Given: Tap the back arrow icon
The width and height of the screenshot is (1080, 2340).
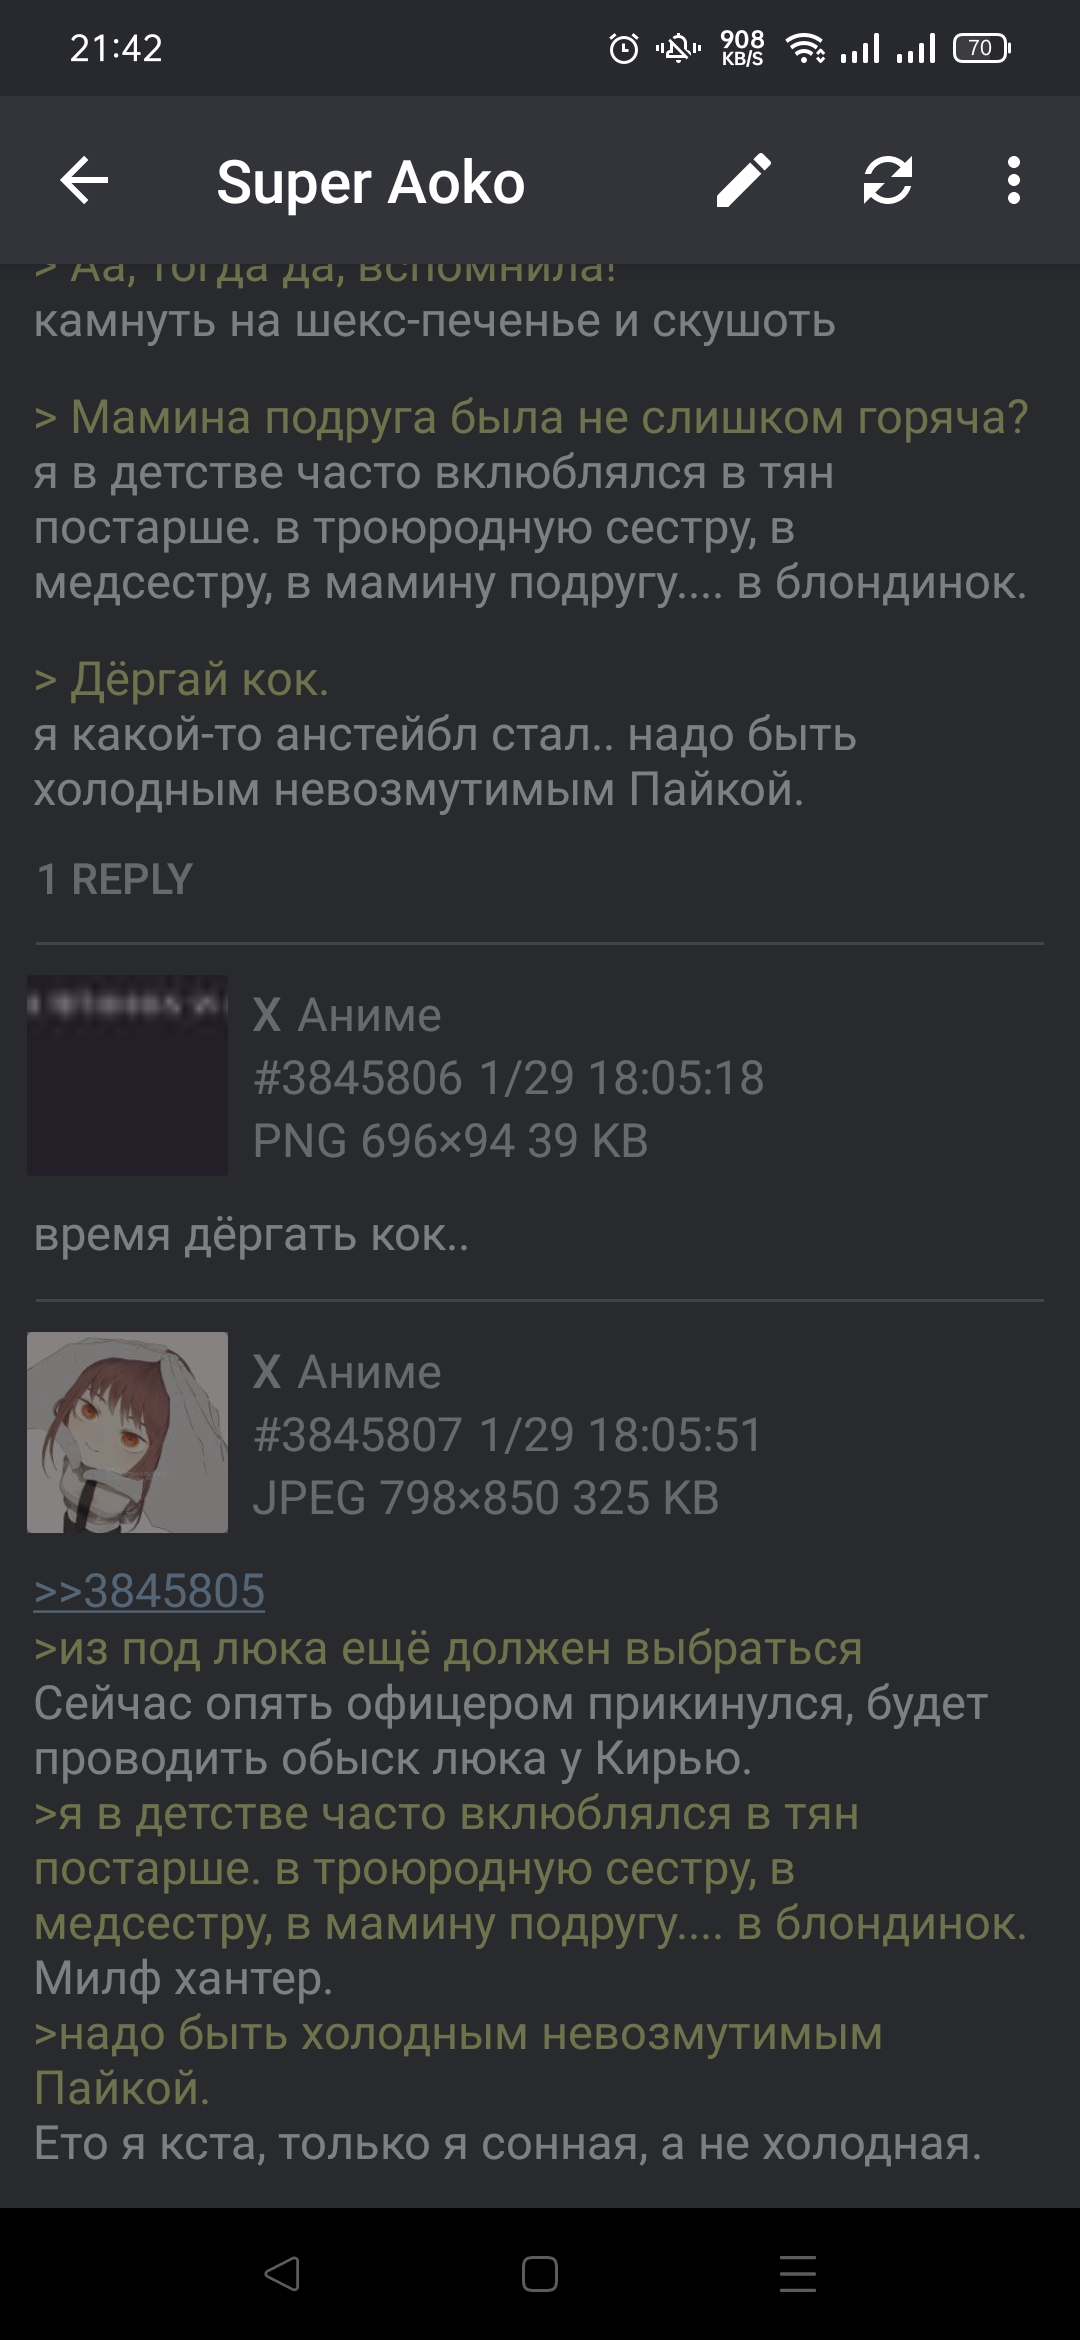Looking at the screenshot, I should (x=84, y=181).
